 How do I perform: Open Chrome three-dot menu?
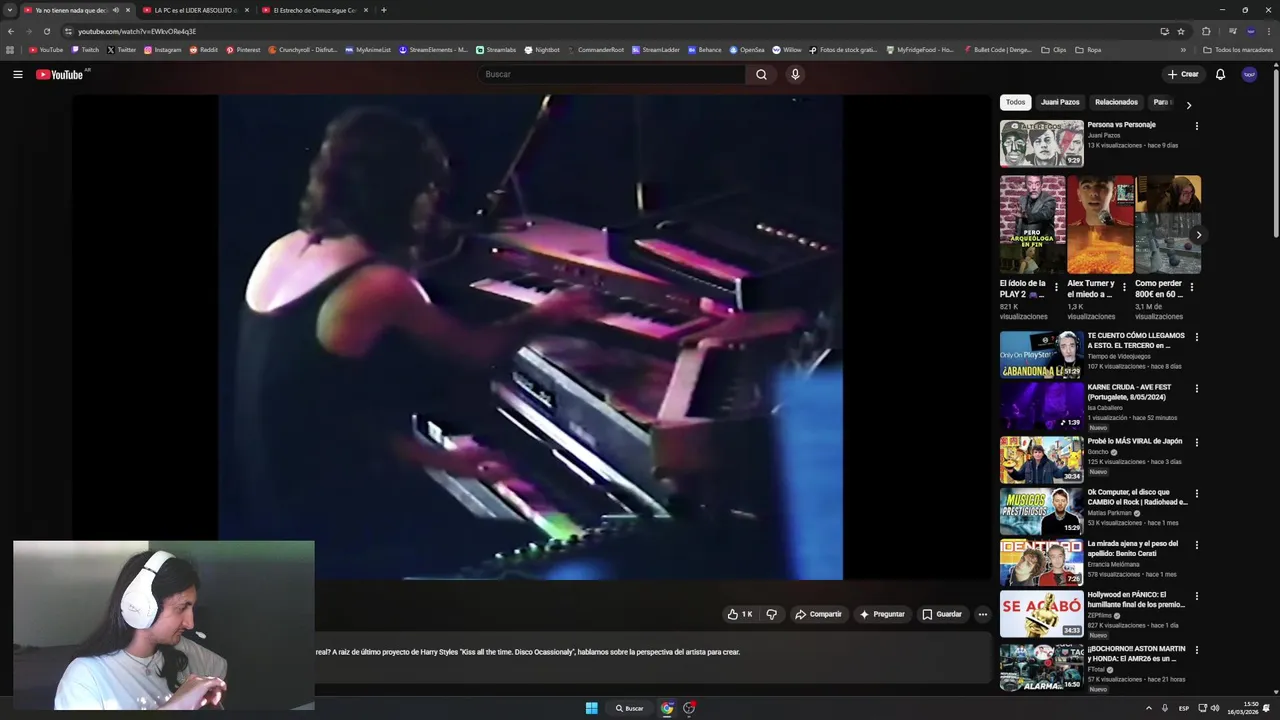(1269, 31)
